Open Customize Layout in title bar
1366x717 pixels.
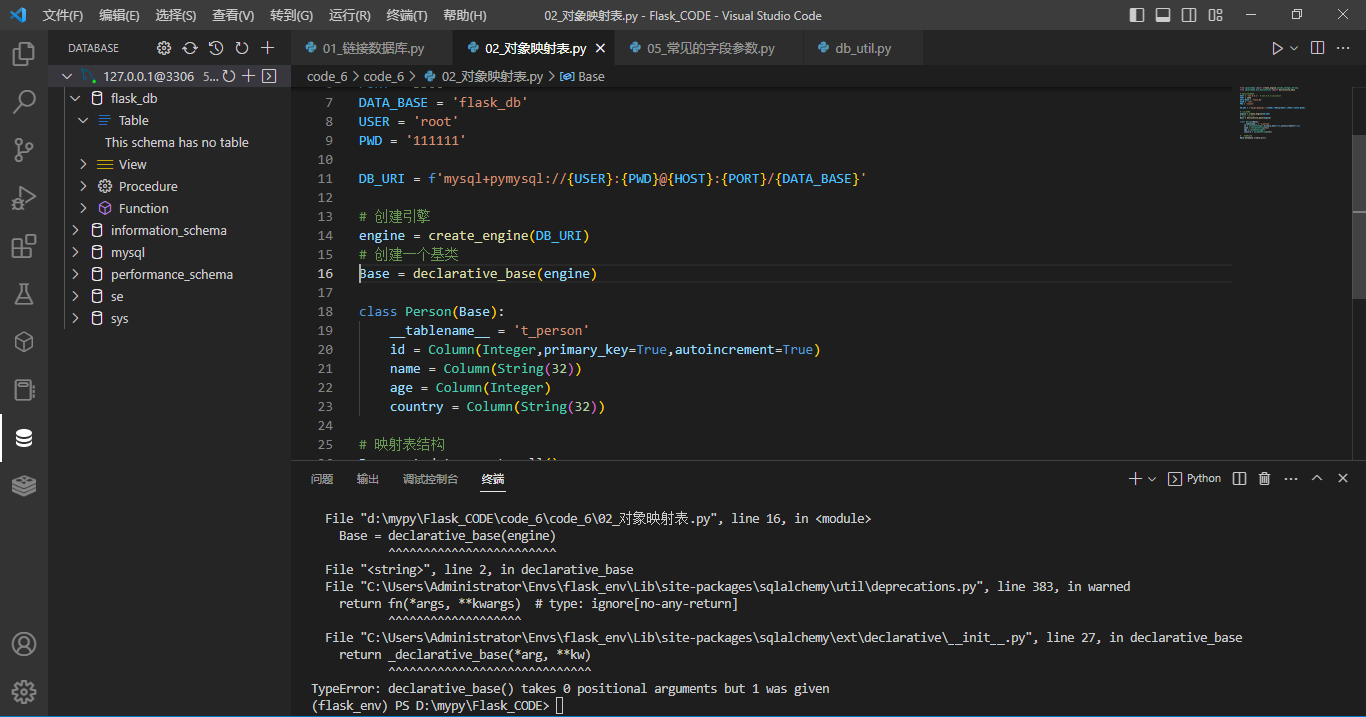[x=1215, y=15]
